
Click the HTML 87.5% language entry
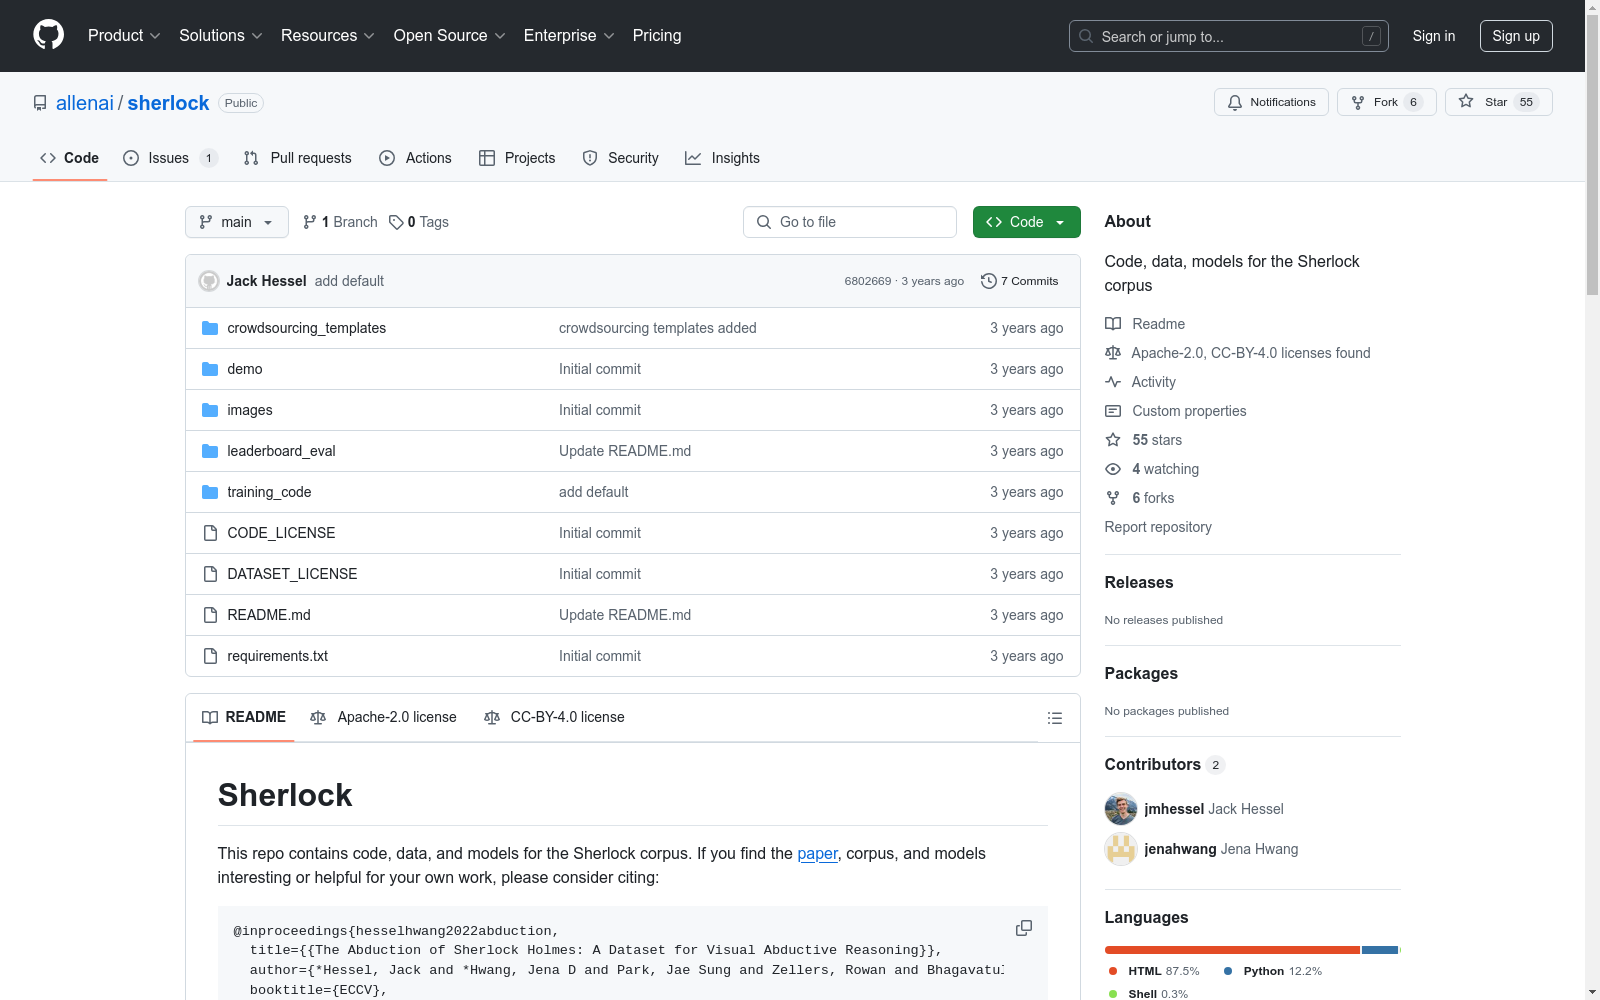(1153, 971)
